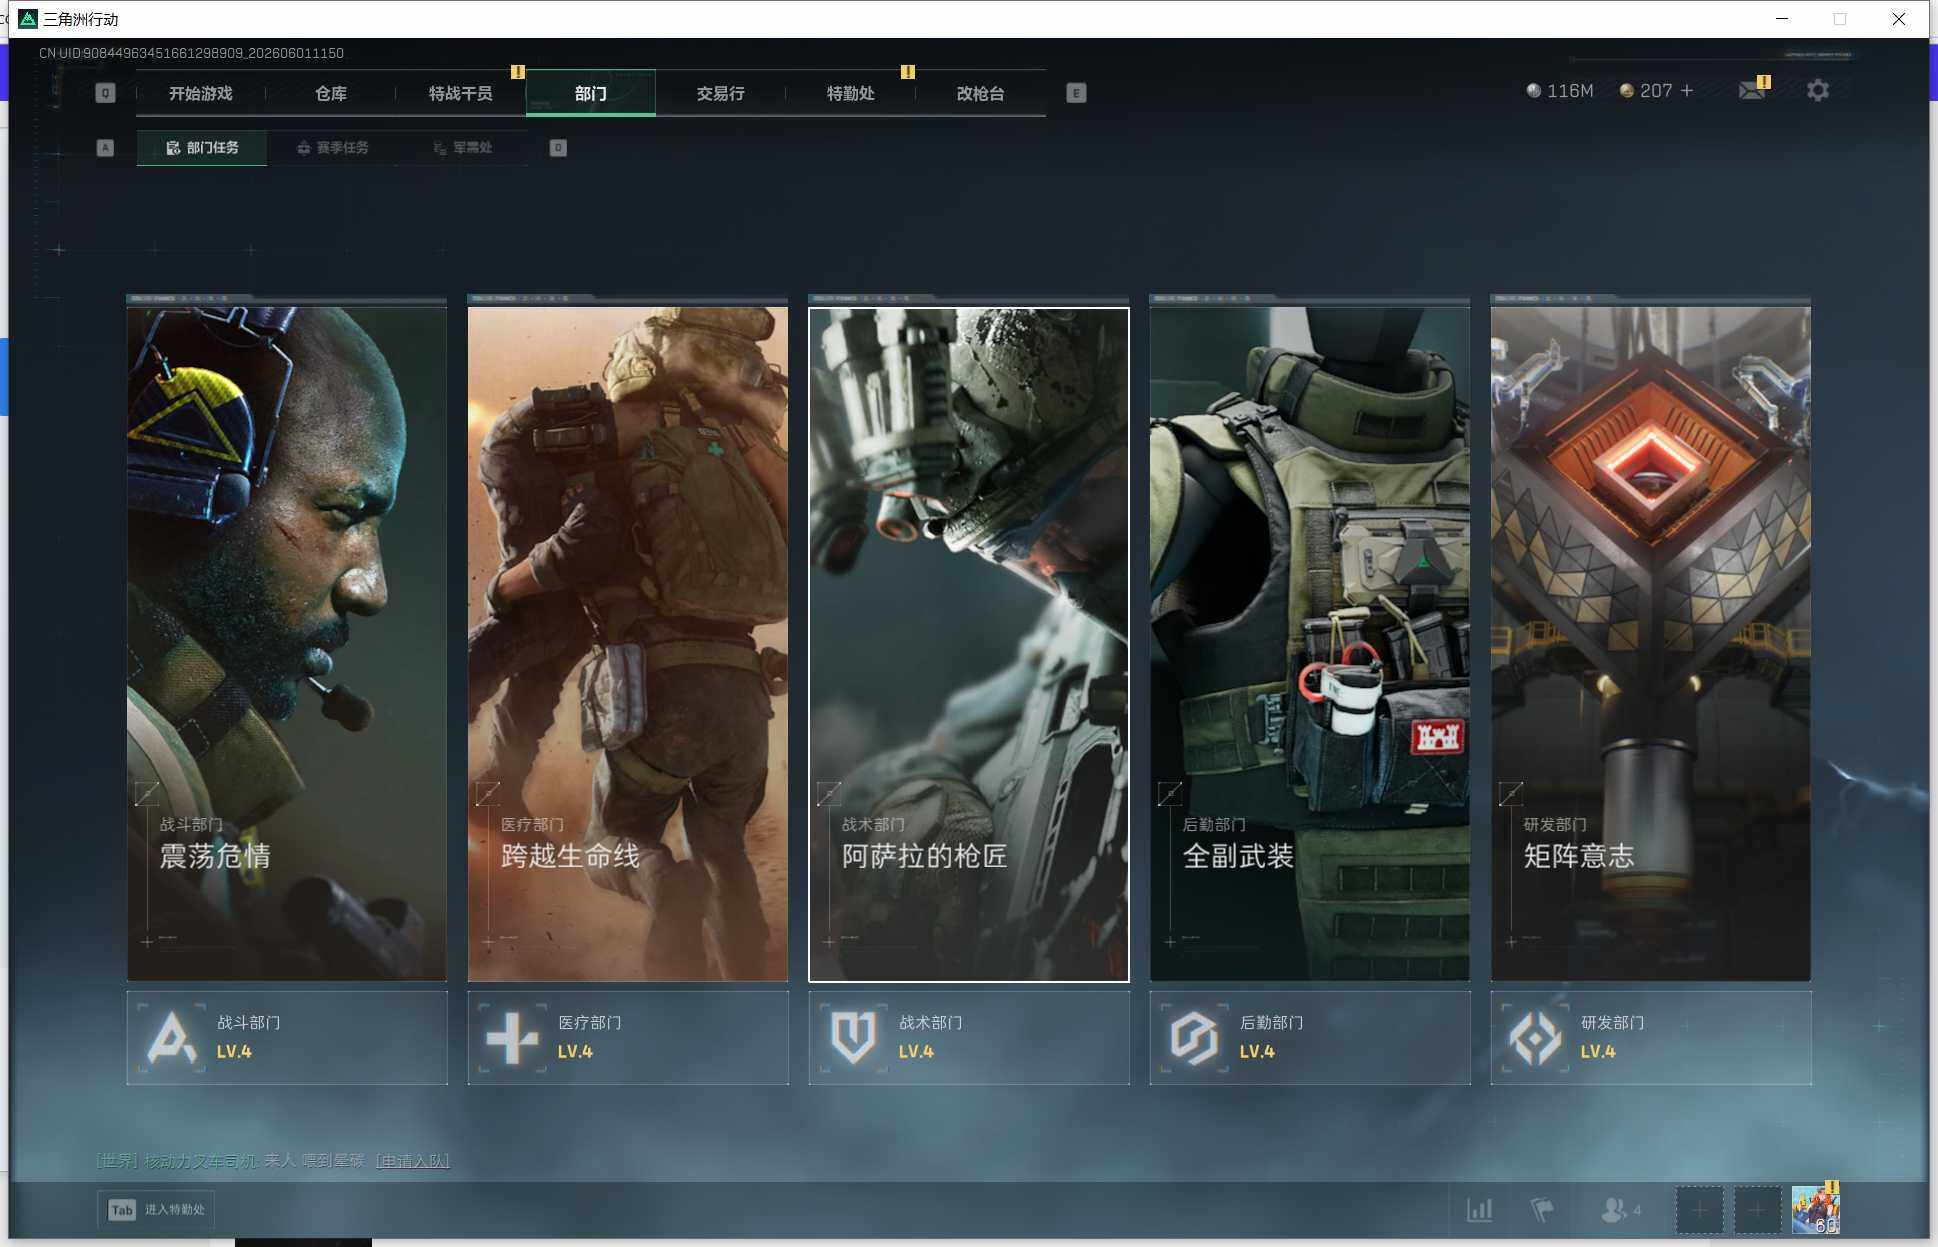This screenshot has height=1247, width=1938.
Task: Click the 后勤部门 LV.4 button
Action: tap(1310, 1038)
